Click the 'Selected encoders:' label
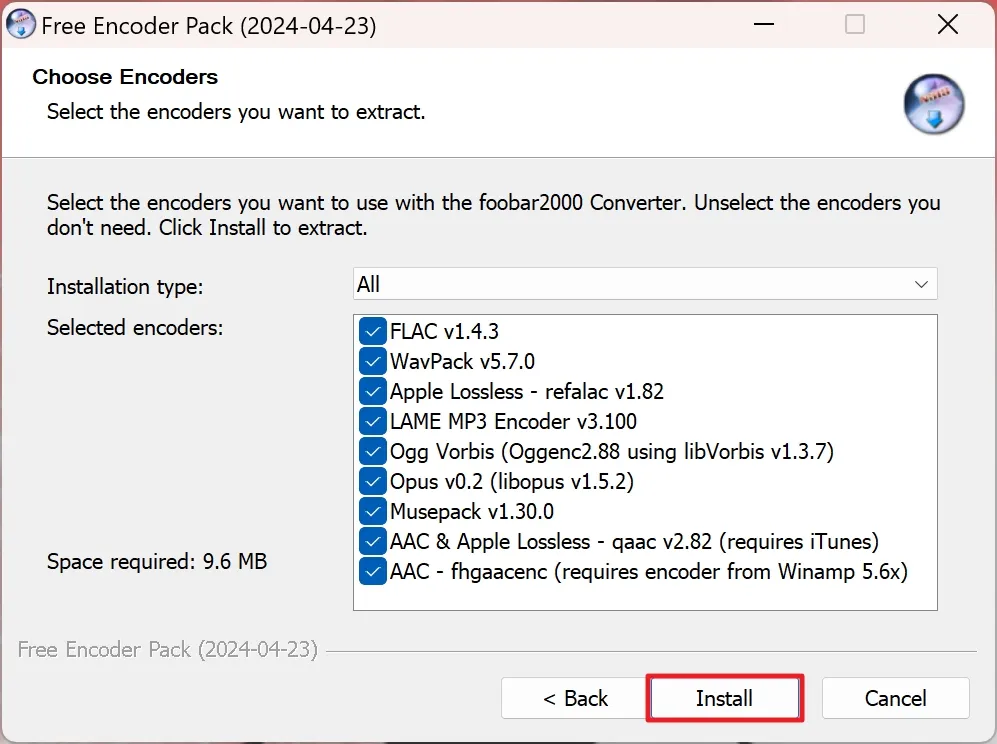The height and width of the screenshot is (744, 997). [135, 327]
